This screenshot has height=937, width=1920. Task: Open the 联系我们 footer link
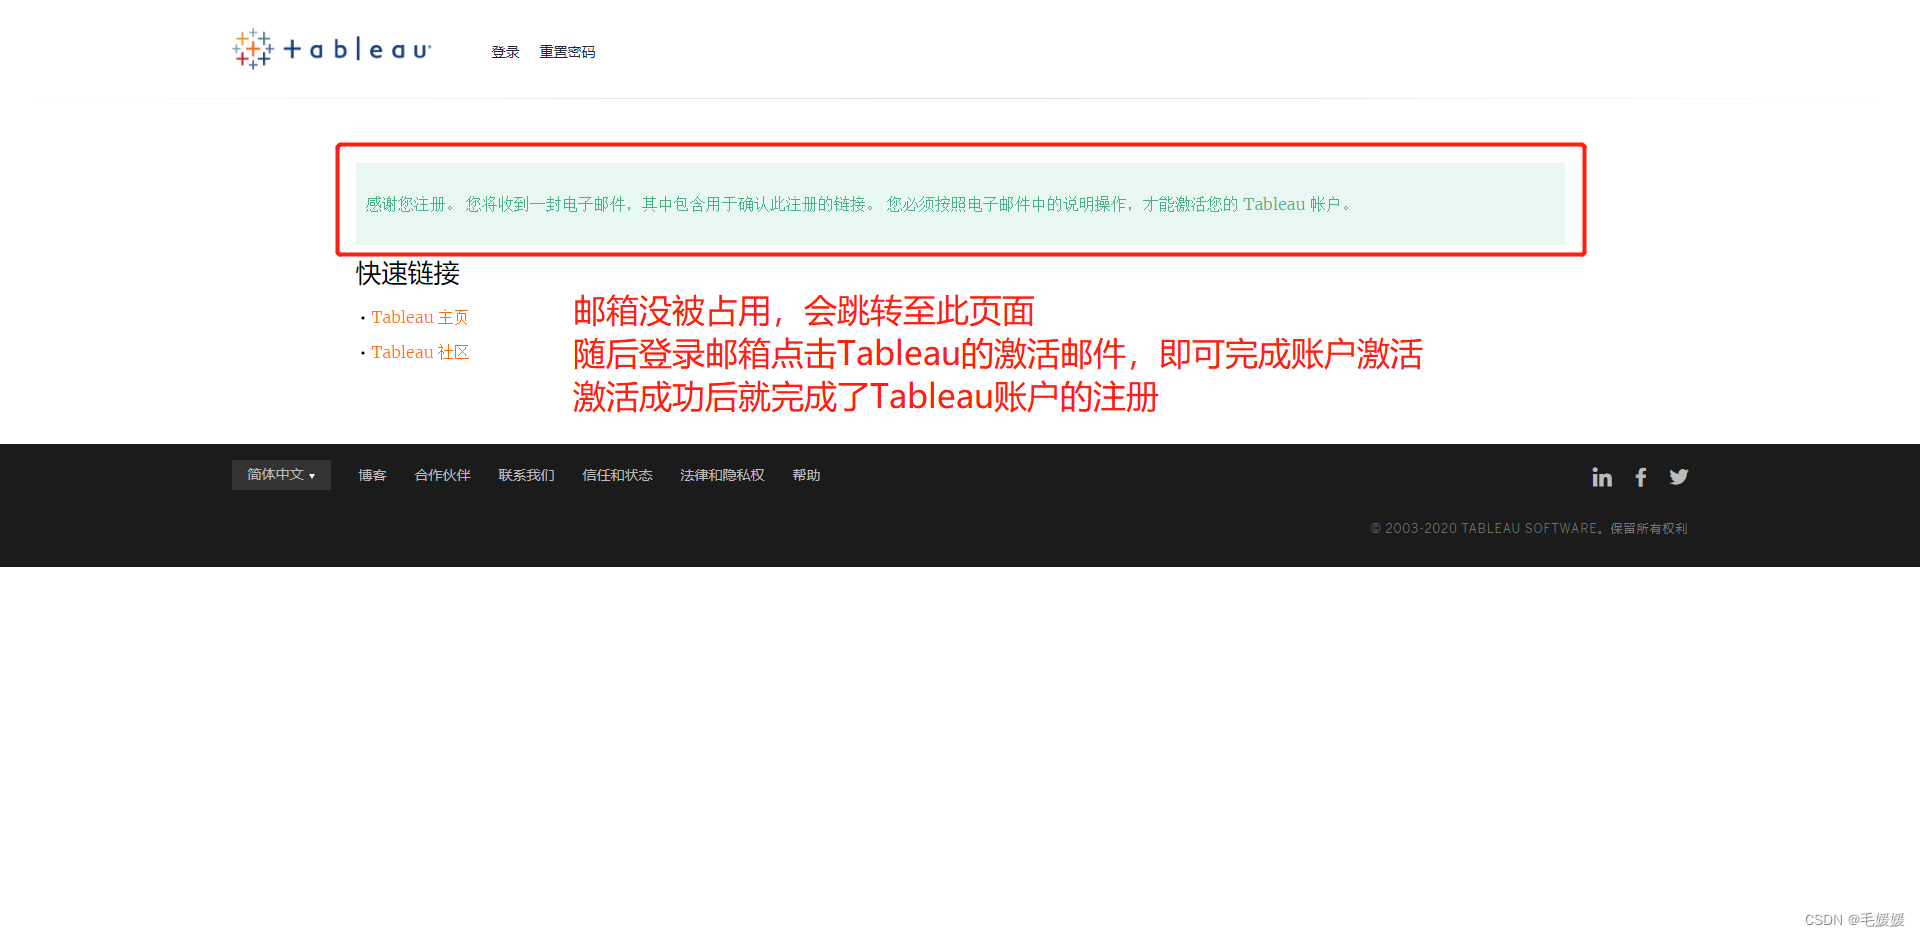pos(526,475)
